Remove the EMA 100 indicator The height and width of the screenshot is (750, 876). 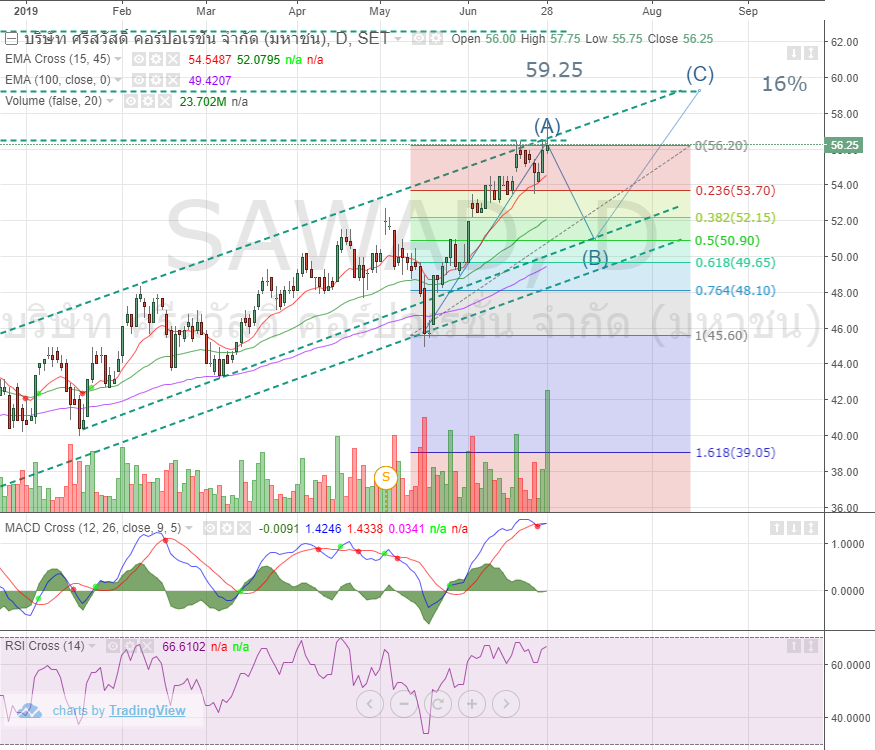tap(173, 80)
